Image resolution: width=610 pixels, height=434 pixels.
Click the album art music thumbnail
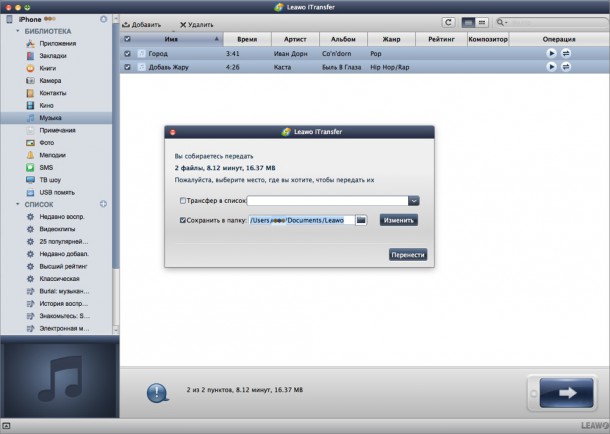60,379
